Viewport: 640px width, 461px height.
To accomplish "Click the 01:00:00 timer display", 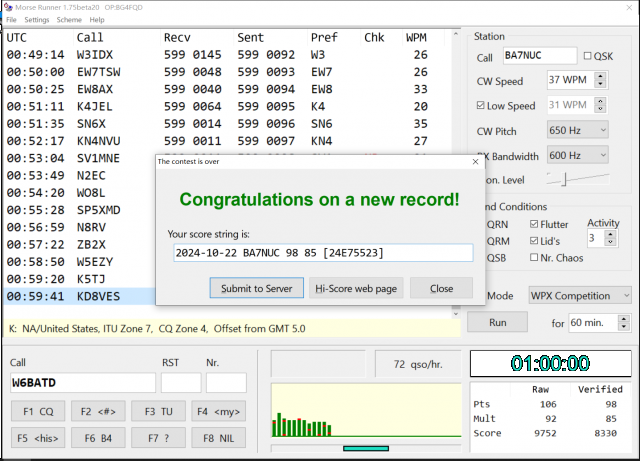I will pos(550,363).
